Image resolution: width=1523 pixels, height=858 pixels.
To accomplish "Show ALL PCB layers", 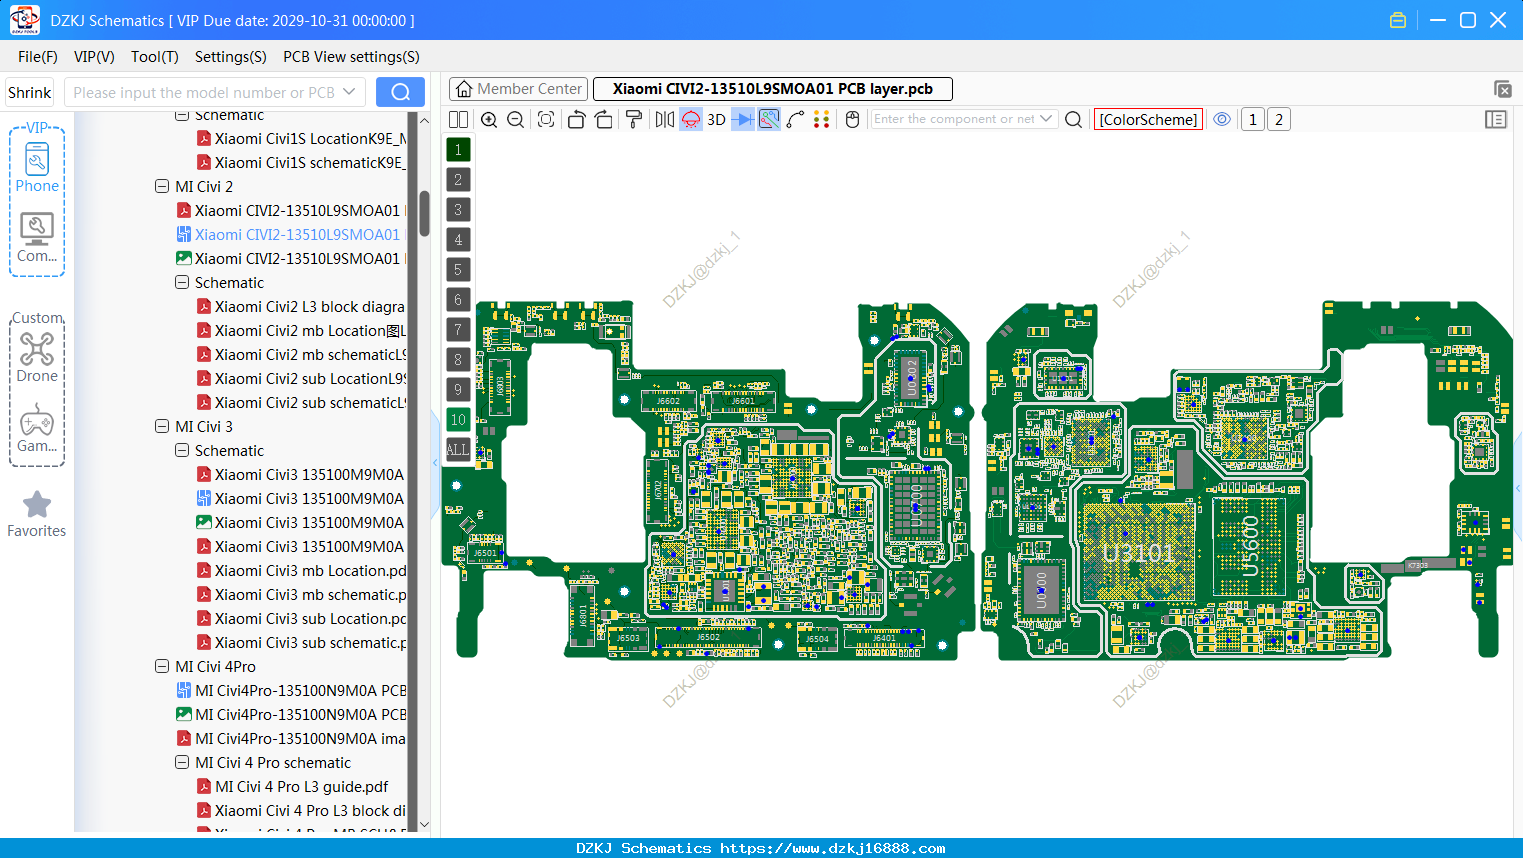I will click(x=458, y=450).
